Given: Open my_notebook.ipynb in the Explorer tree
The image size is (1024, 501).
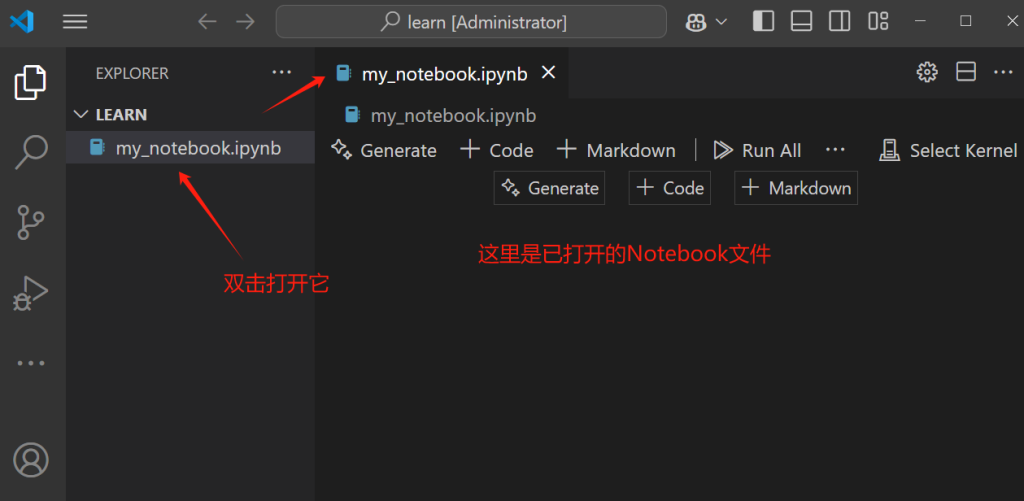Looking at the screenshot, I should point(198,148).
